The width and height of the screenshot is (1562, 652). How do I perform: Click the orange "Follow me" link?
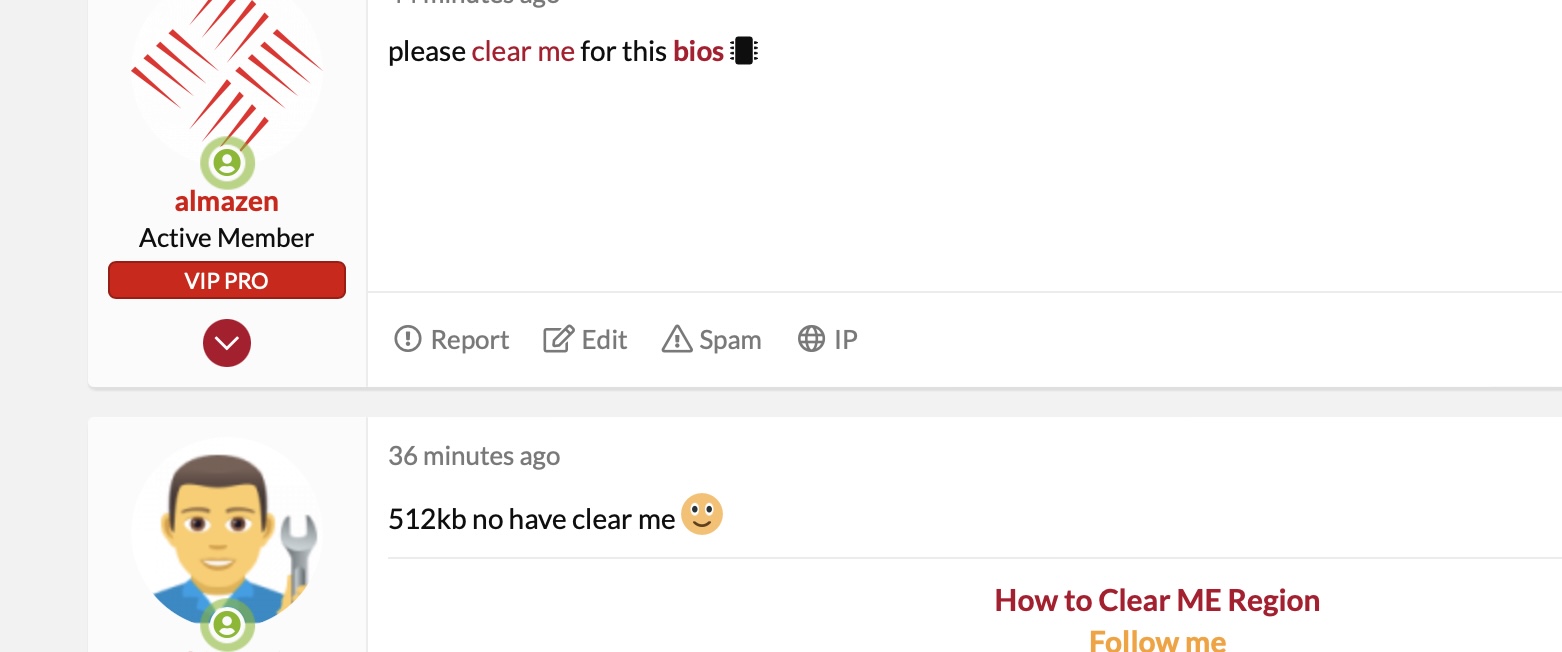click(x=1157, y=640)
